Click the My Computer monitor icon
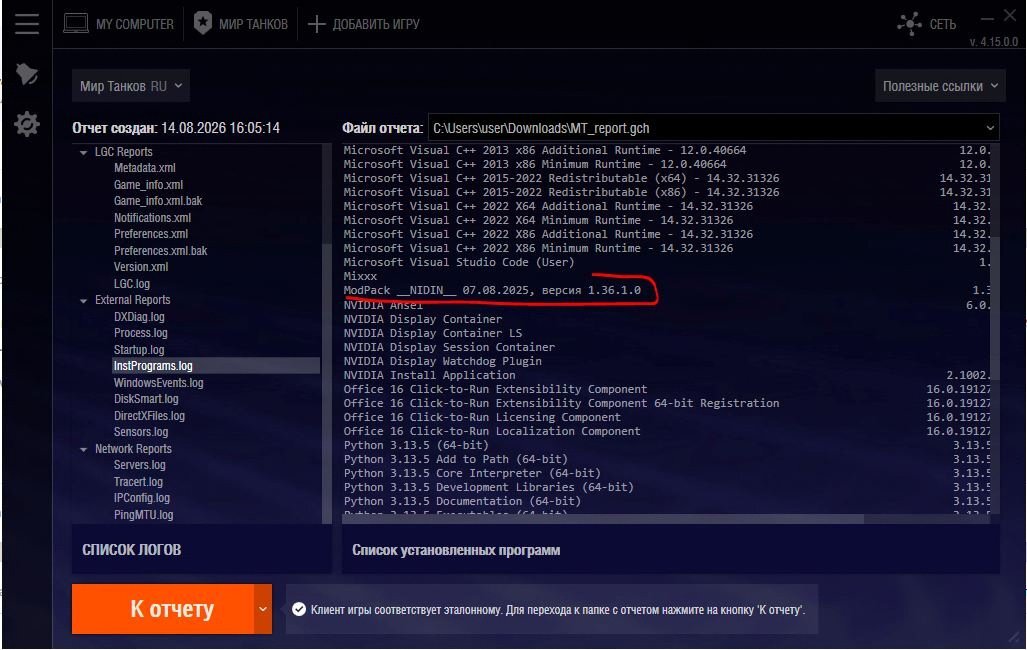Screen dimensions: 1027x650 coord(76,24)
